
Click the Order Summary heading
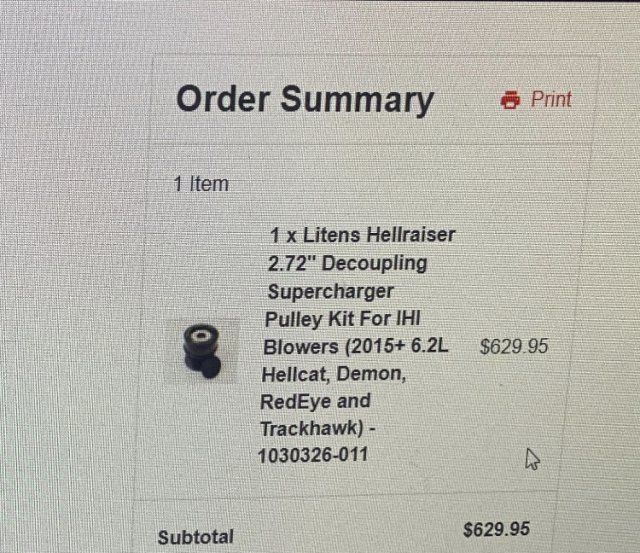tap(305, 99)
